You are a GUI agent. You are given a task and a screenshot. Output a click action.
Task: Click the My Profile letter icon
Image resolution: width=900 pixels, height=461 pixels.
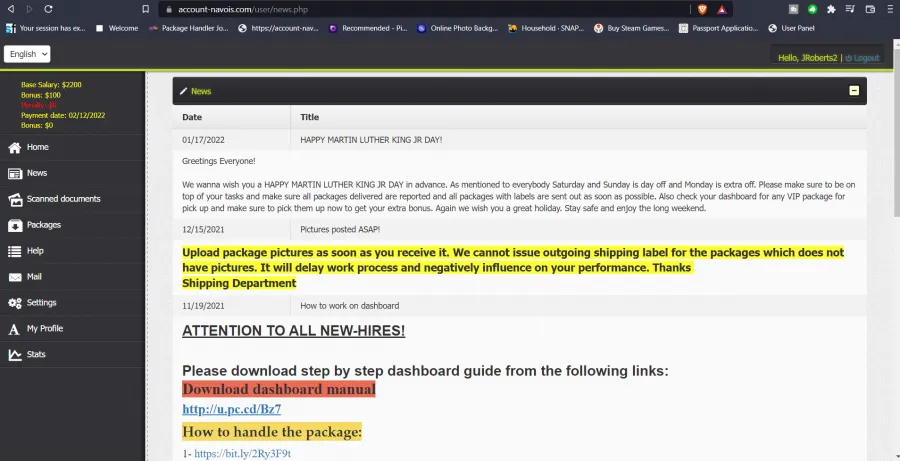[x=15, y=329]
